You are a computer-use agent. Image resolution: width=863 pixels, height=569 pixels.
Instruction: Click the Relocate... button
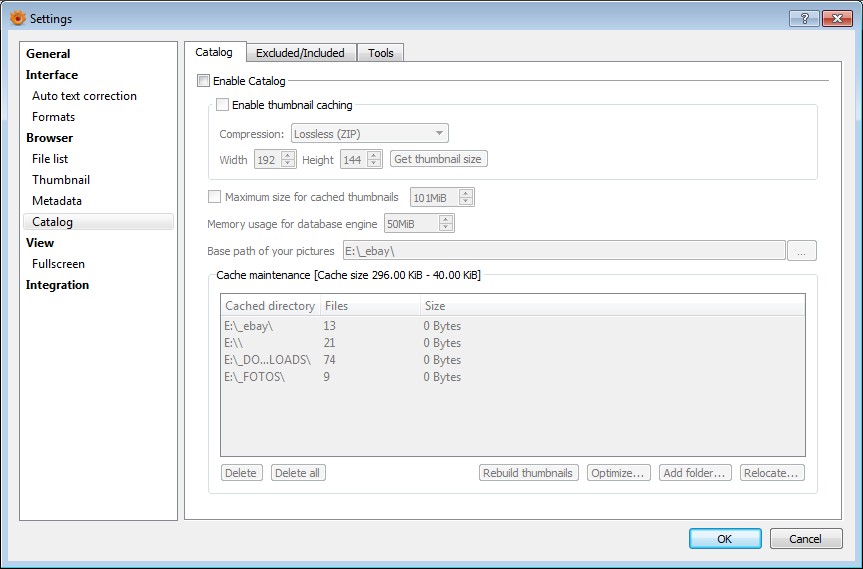pyautogui.click(x=772, y=473)
